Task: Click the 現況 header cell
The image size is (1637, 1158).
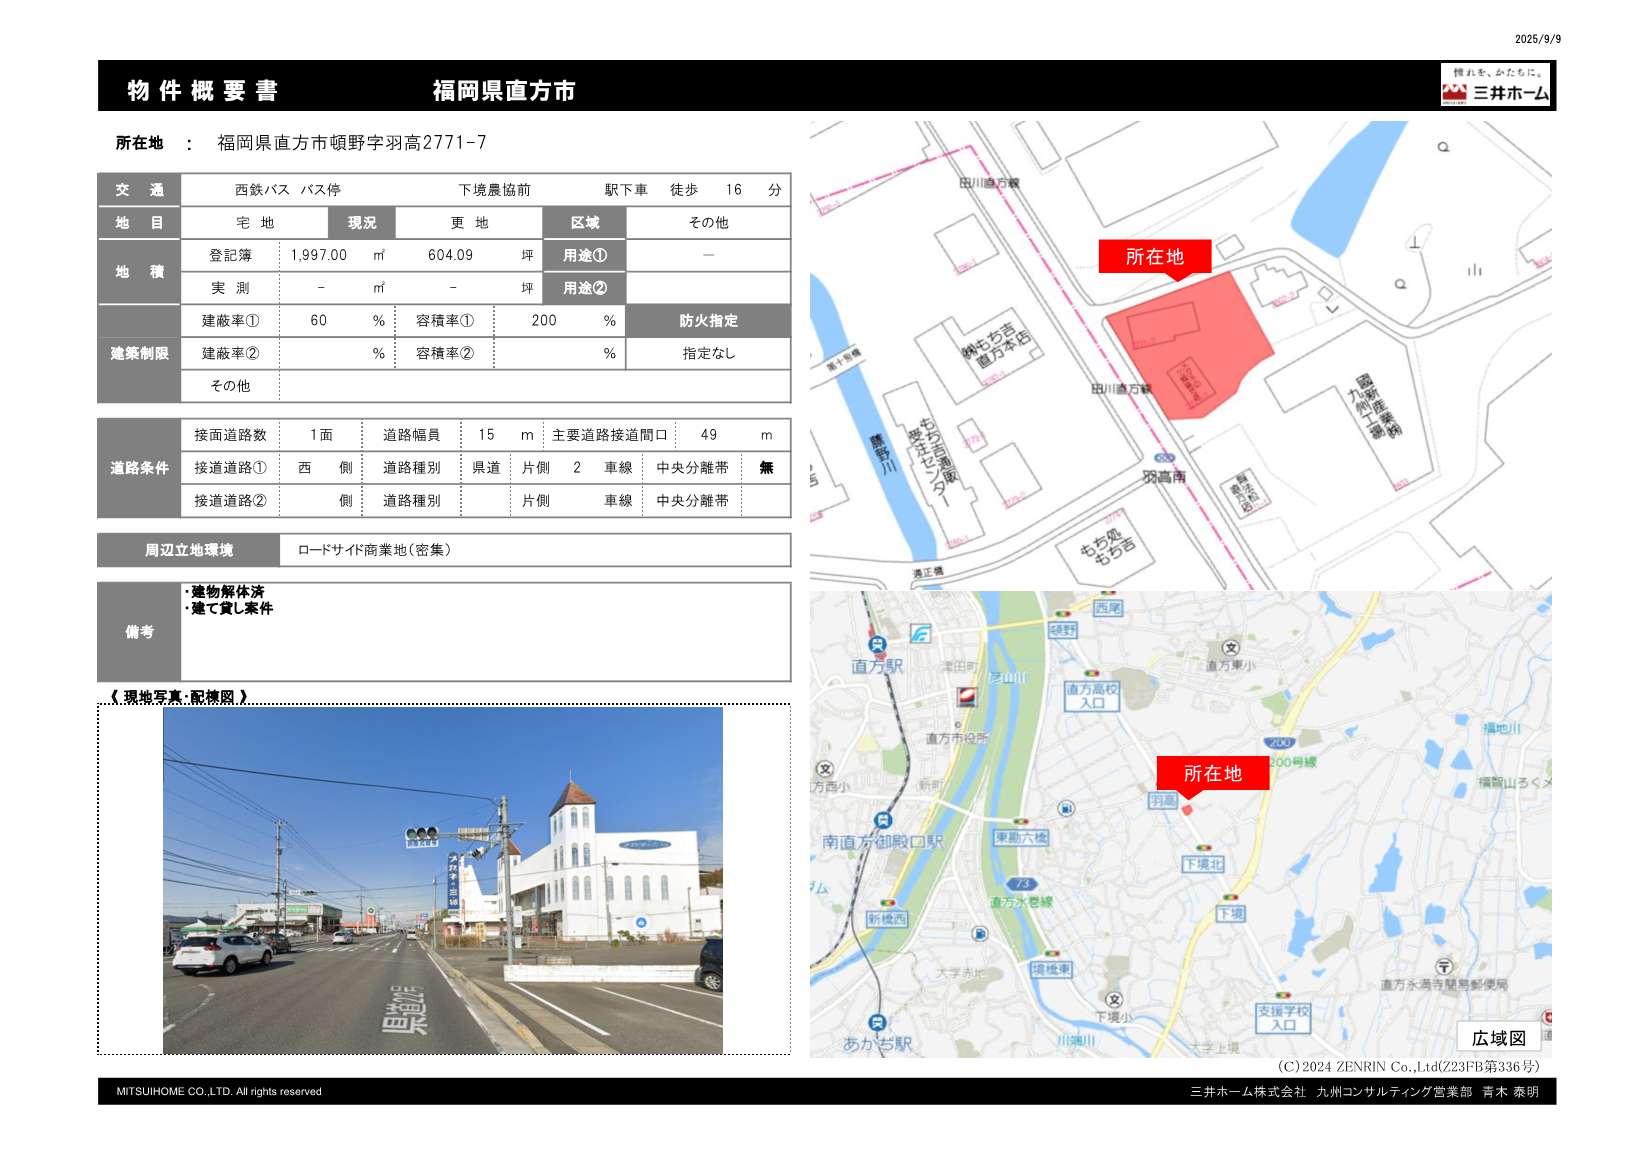Action: 362,223
